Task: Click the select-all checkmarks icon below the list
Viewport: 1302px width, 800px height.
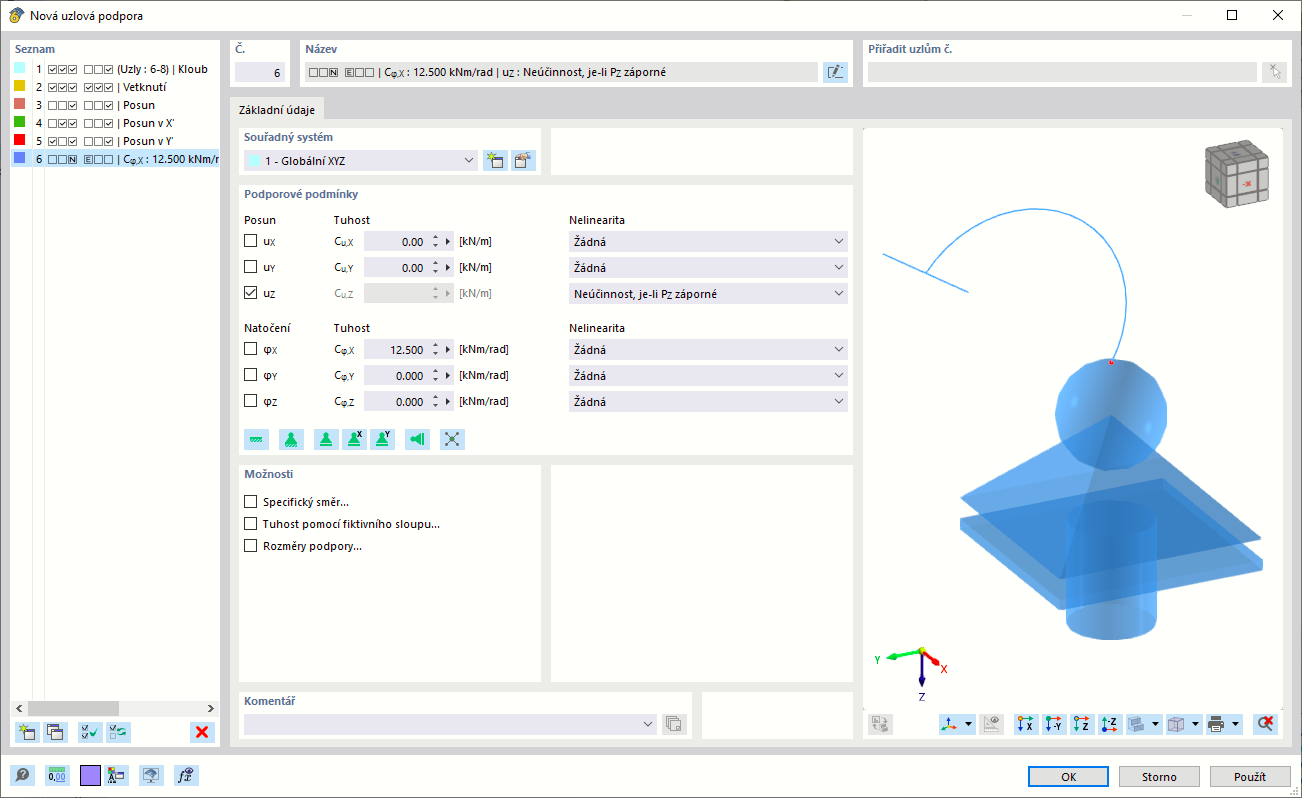Action: pyautogui.click(x=90, y=732)
